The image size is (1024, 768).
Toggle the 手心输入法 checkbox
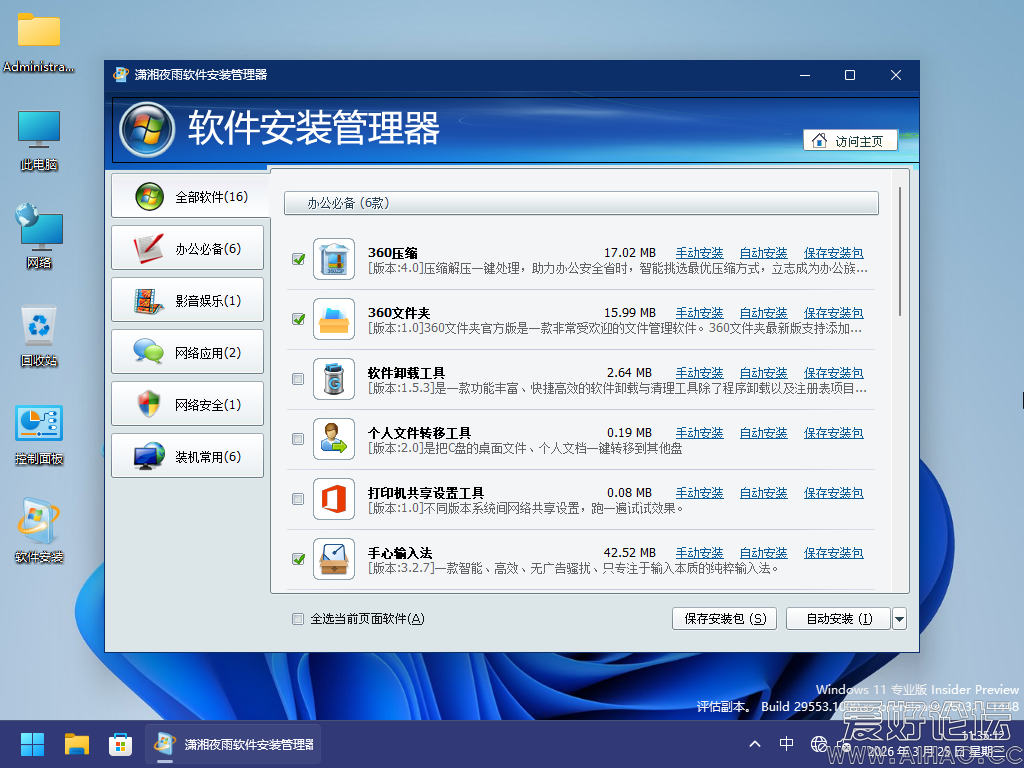pos(298,560)
